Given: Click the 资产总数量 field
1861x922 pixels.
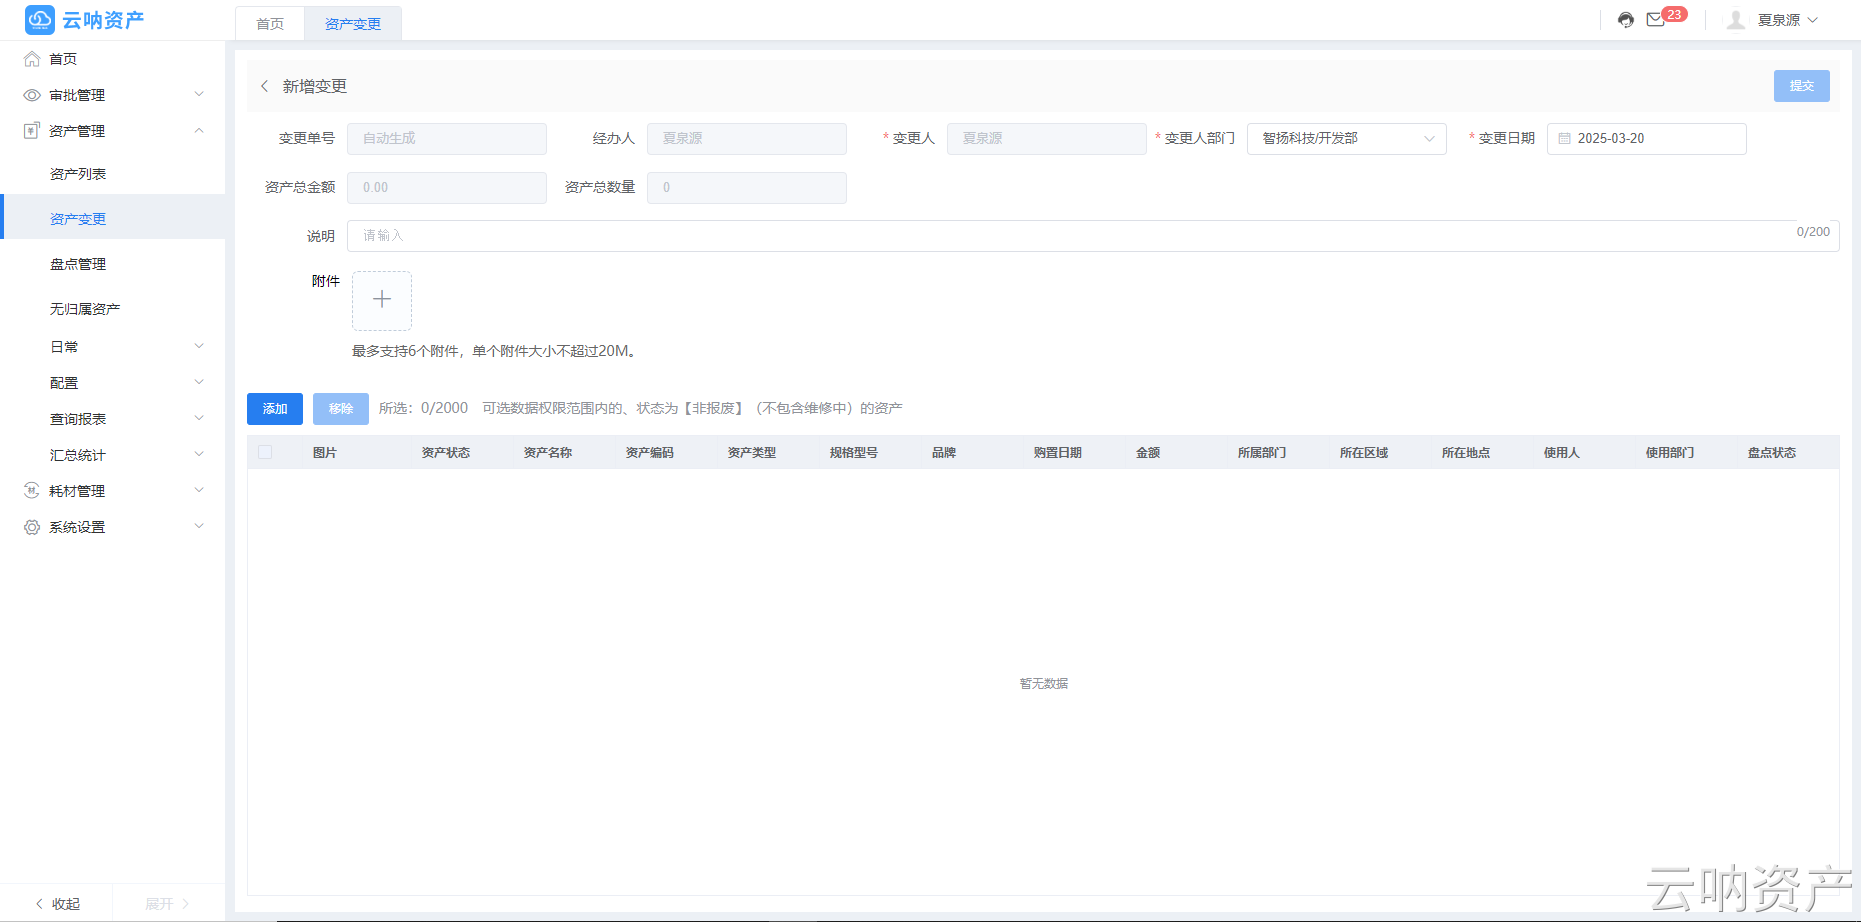Looking at the screenshot, I should (x=746, y=188).
